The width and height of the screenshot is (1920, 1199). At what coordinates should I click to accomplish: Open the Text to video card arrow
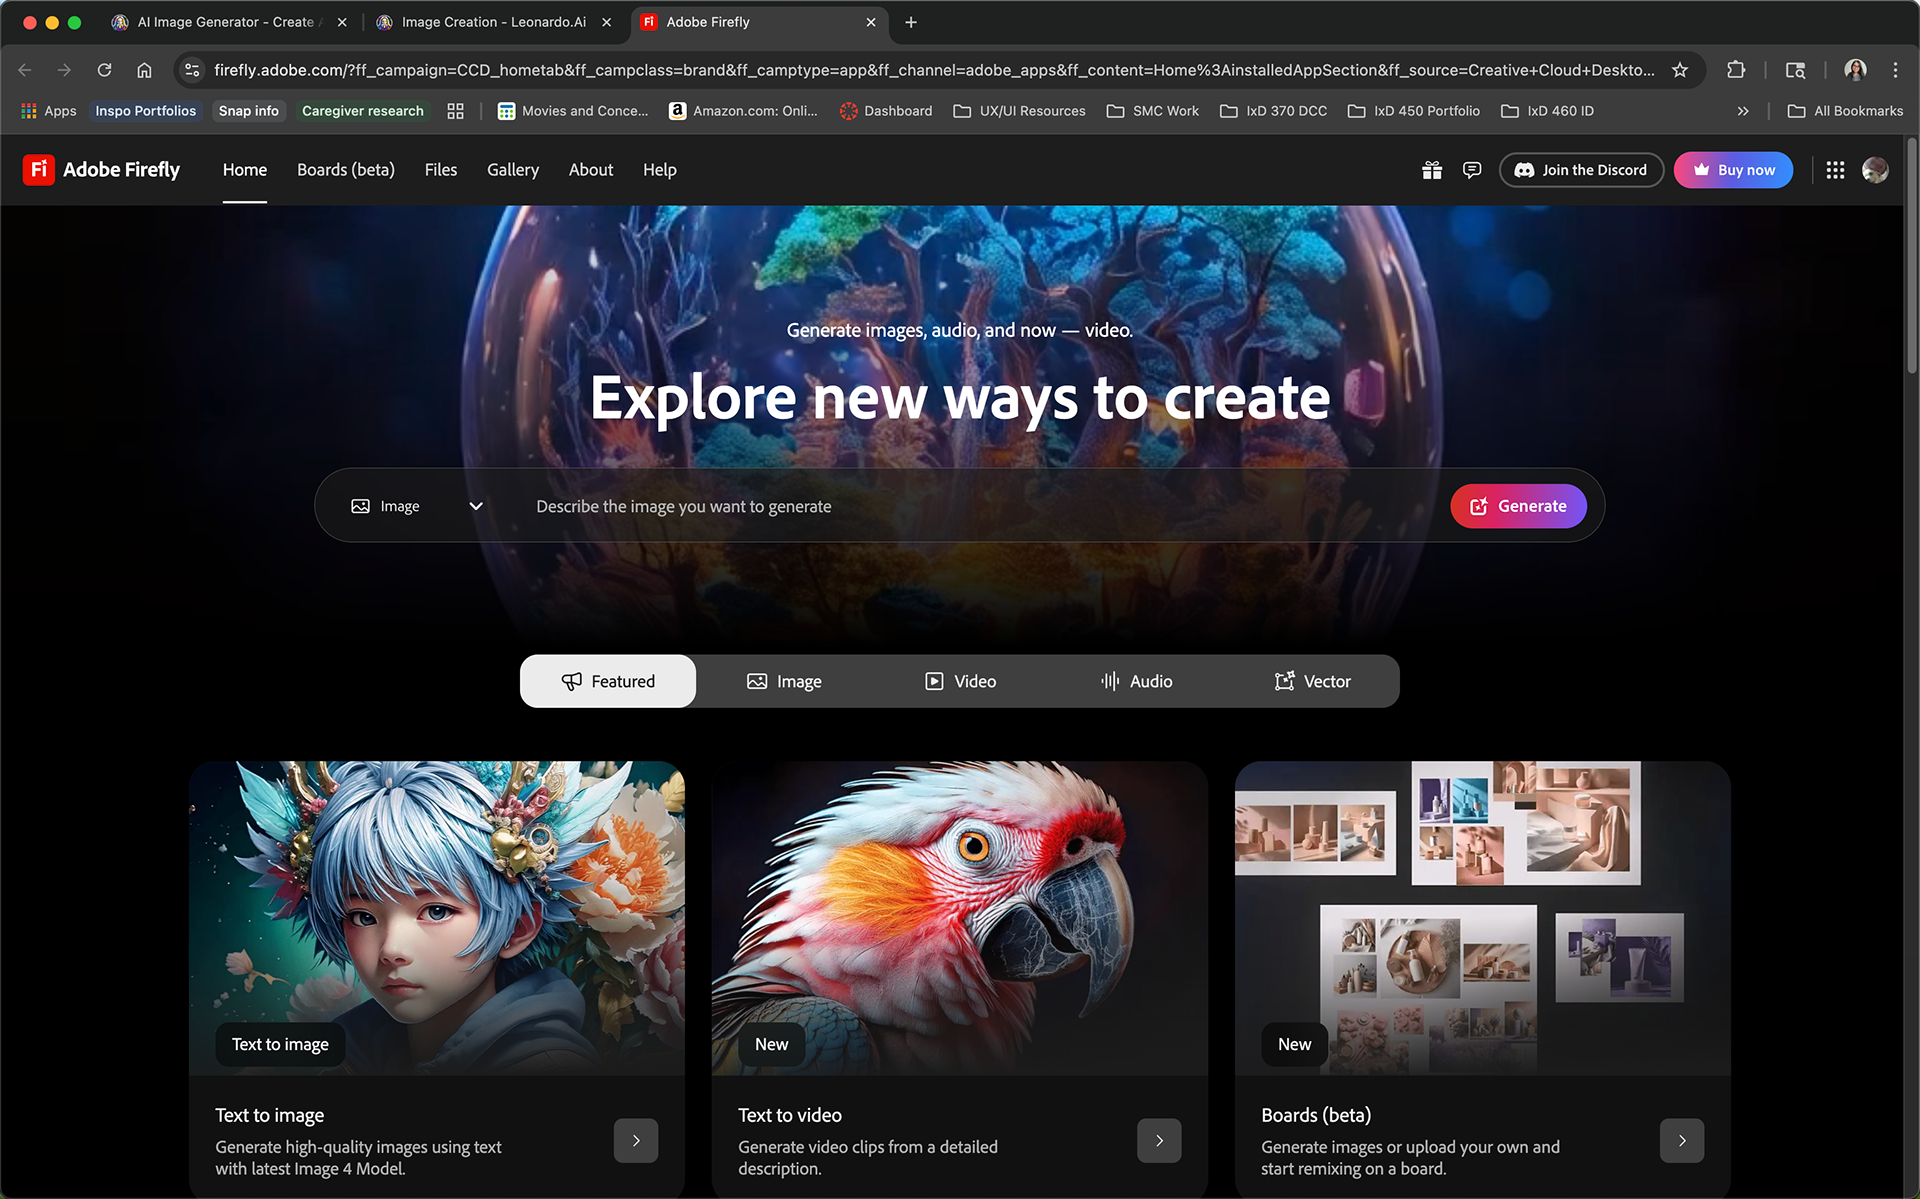pos(1159,1140)
